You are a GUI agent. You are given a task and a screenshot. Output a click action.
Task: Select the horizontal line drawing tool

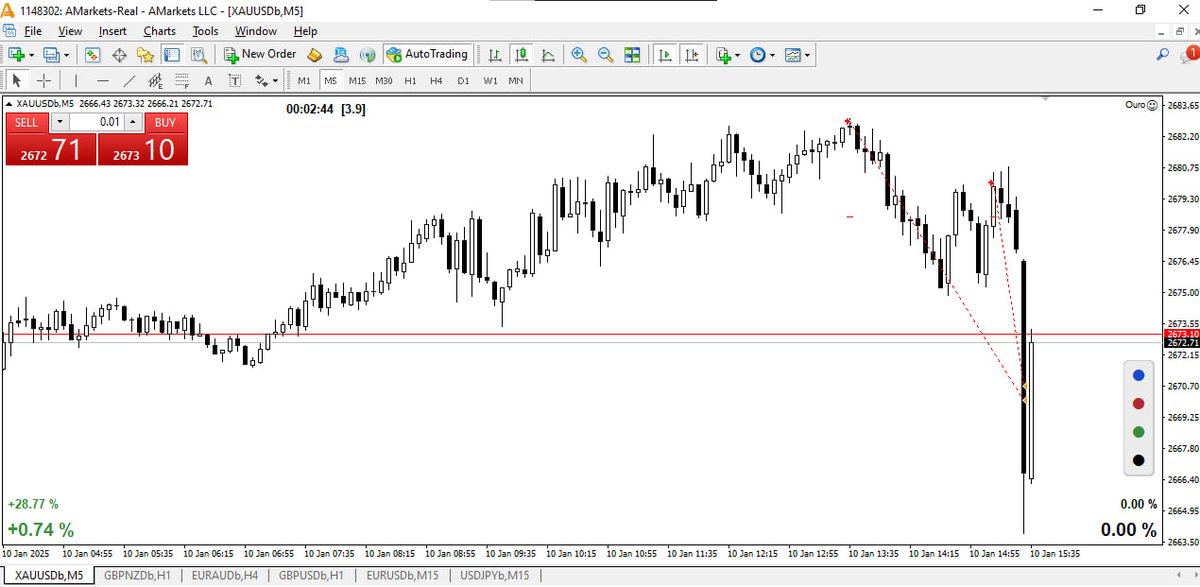click(102, 80)
